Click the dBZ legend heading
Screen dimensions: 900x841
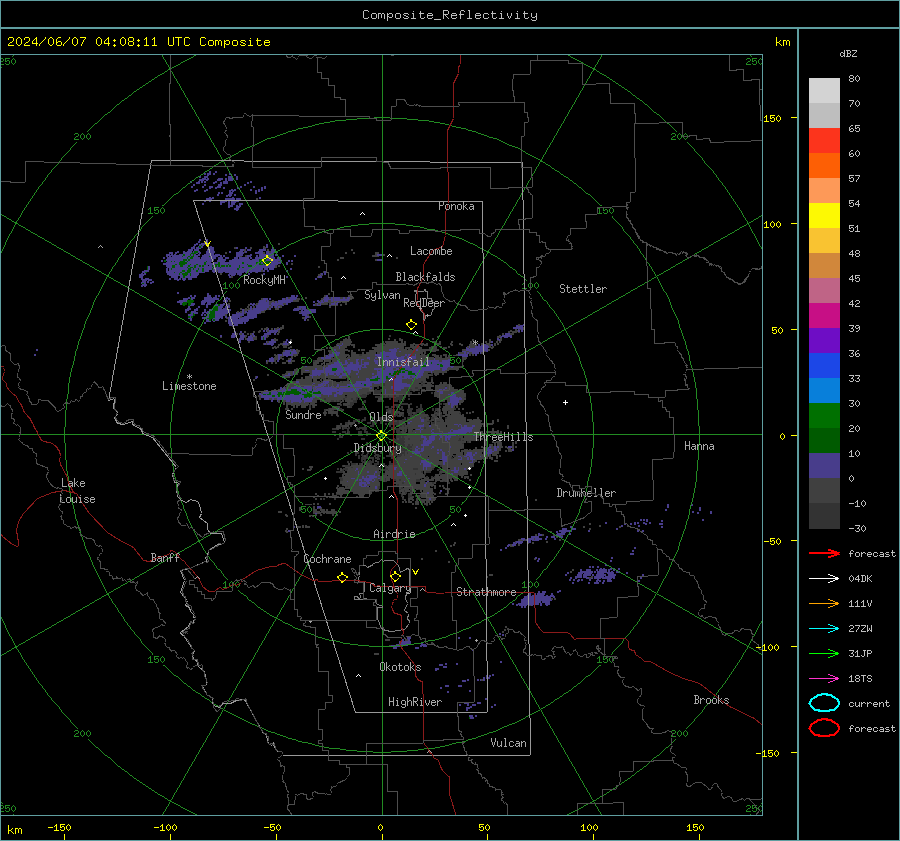(x=848, y=53)
